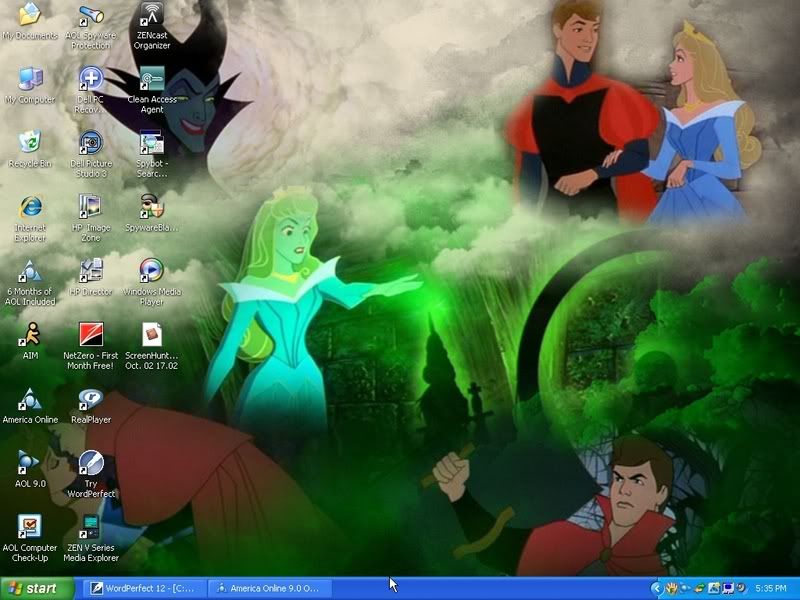Select the AIM running man icon
Viewport: 800px width, 600px height.
[x=30, y=335]
